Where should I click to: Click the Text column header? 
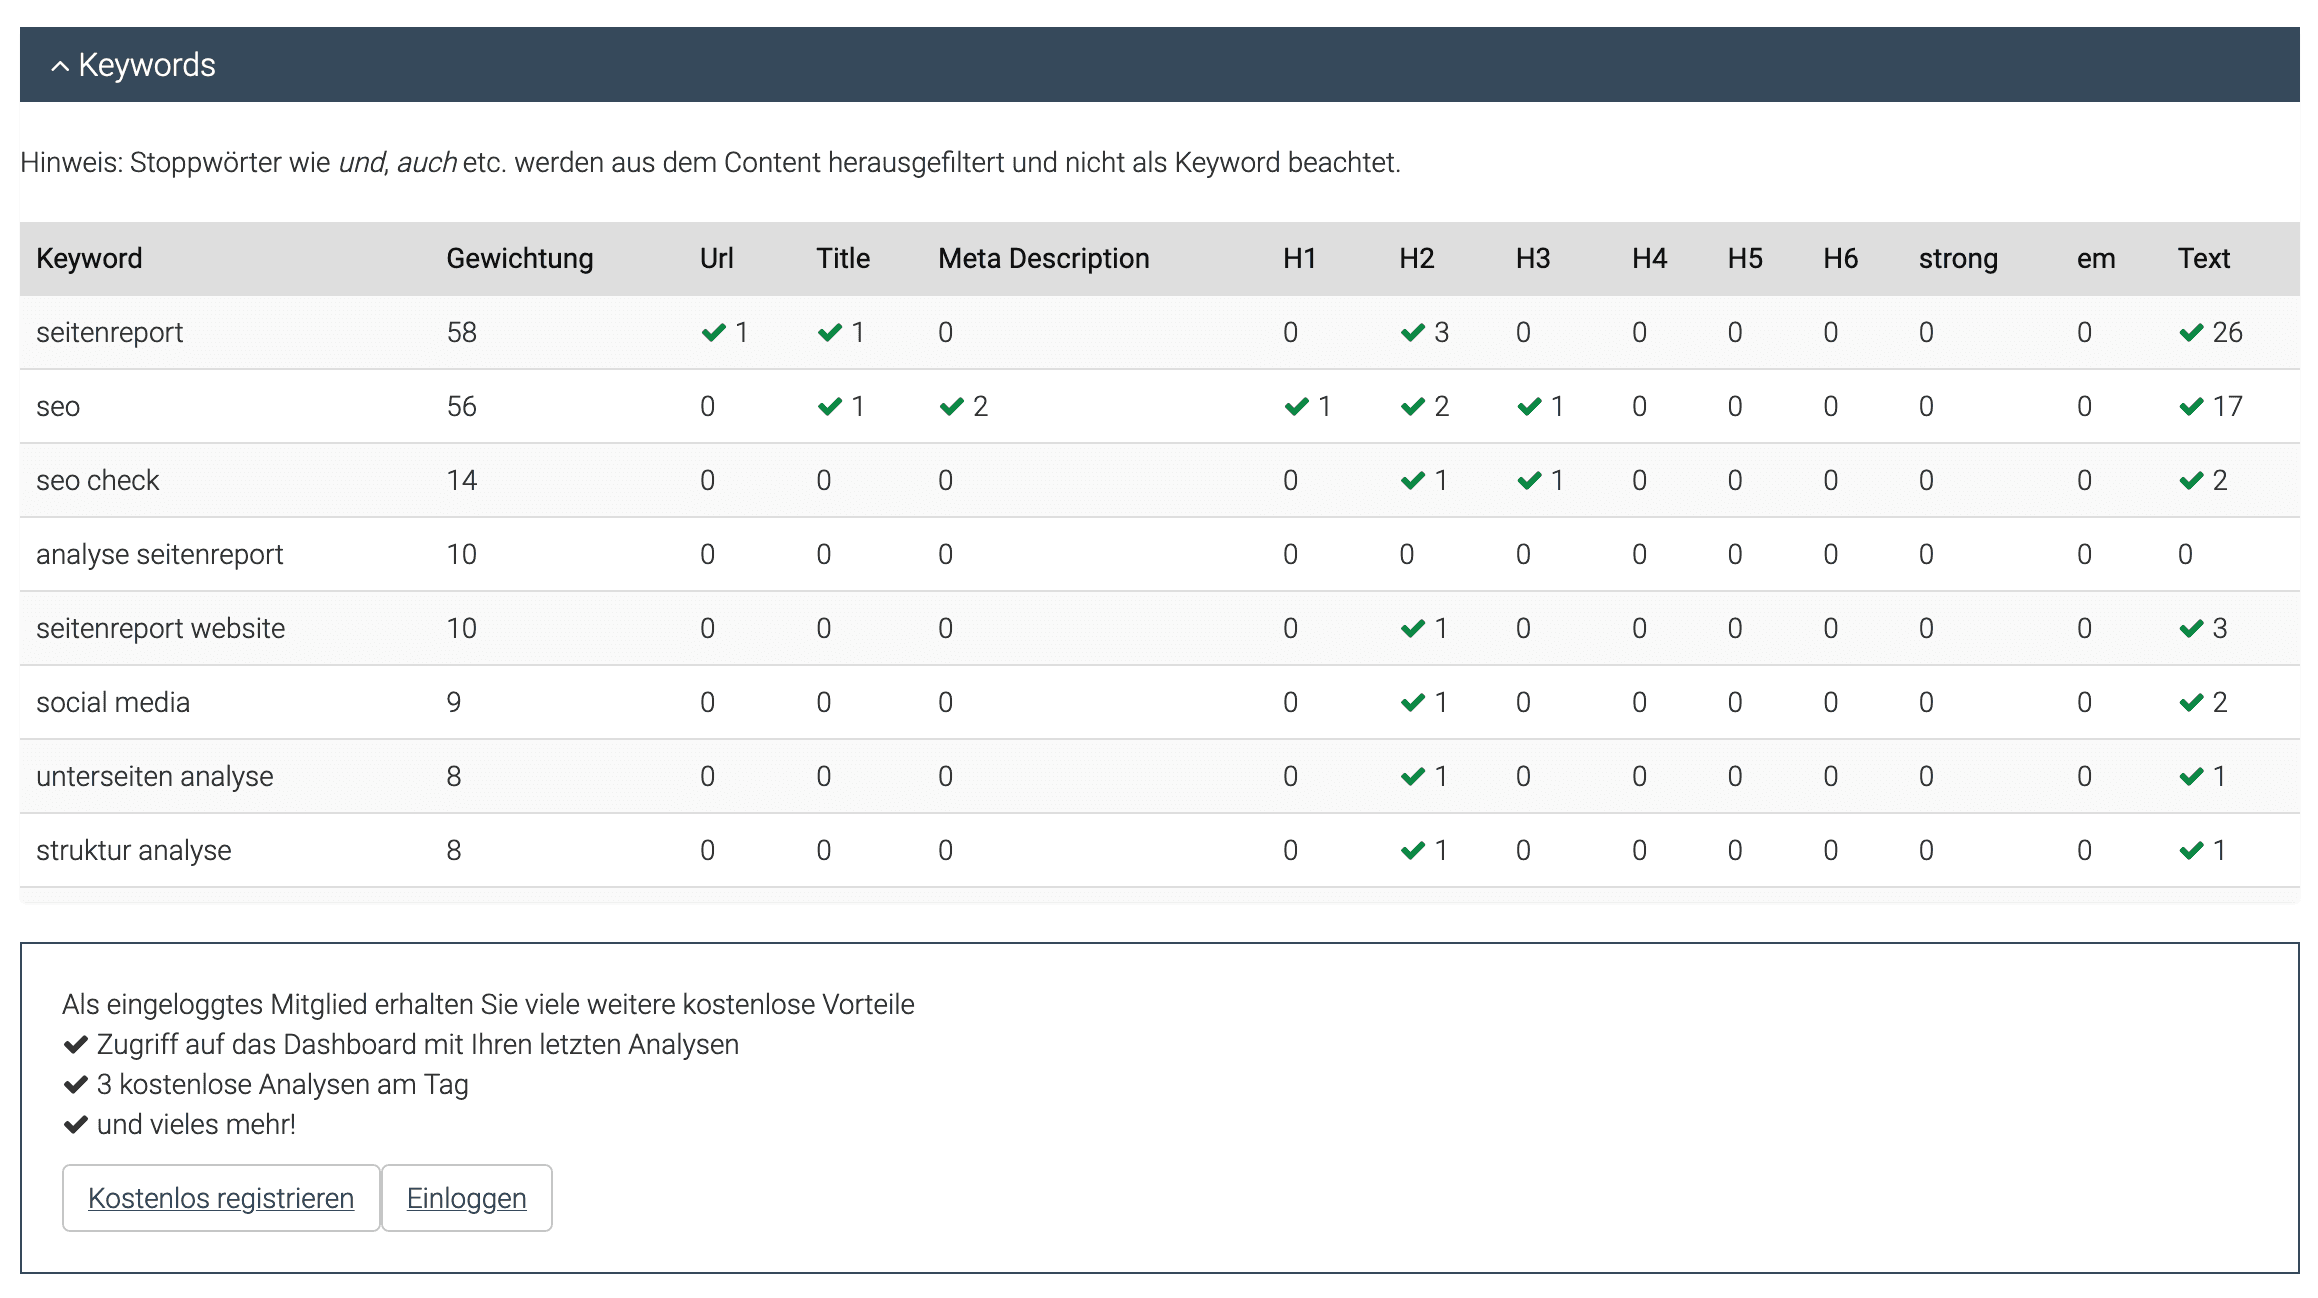2203,258
